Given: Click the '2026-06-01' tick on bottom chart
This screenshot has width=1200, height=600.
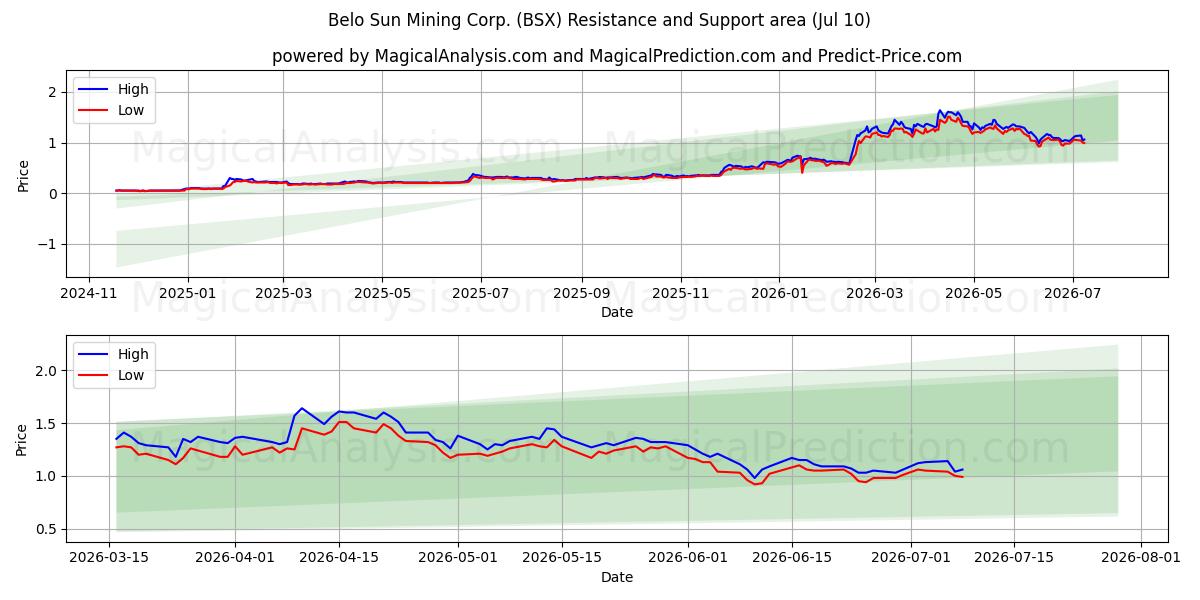Looking at the screenshot, I should click(688, 558).
